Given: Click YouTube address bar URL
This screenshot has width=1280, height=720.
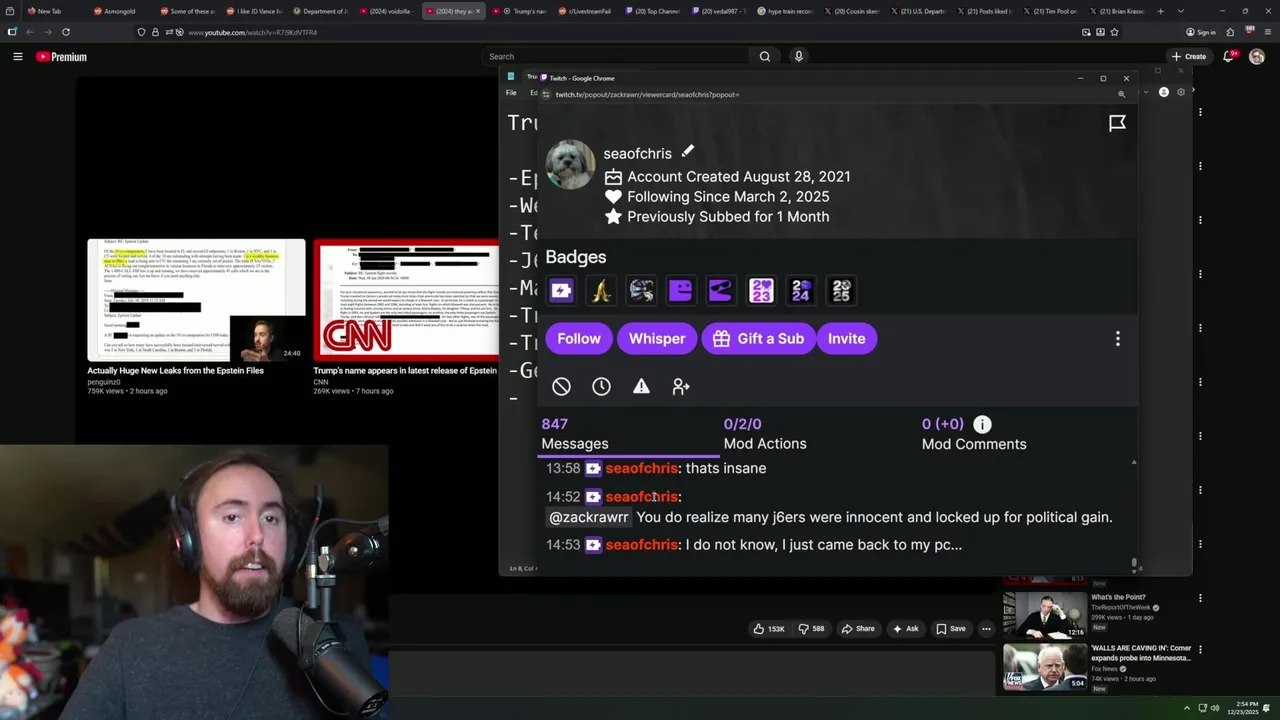Looking at the screenshot, I should pos(253,32).
